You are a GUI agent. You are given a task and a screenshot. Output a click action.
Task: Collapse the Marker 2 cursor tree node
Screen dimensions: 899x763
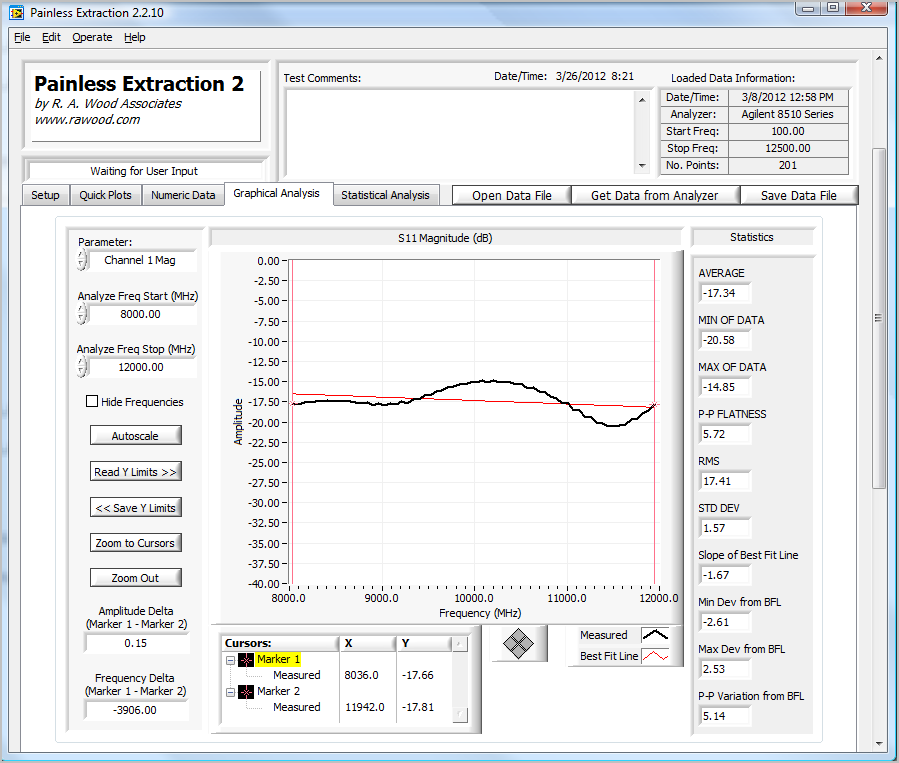[230, 692]
